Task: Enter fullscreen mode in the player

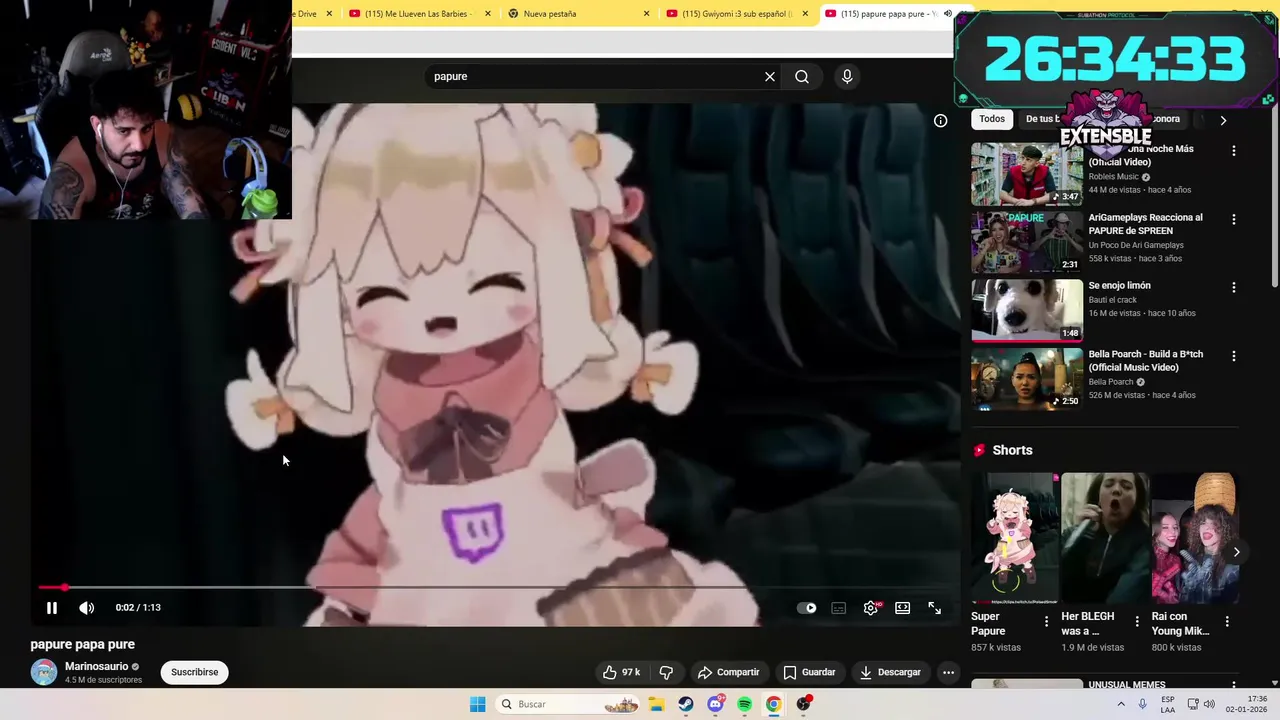Action: [x=935, y=608]
